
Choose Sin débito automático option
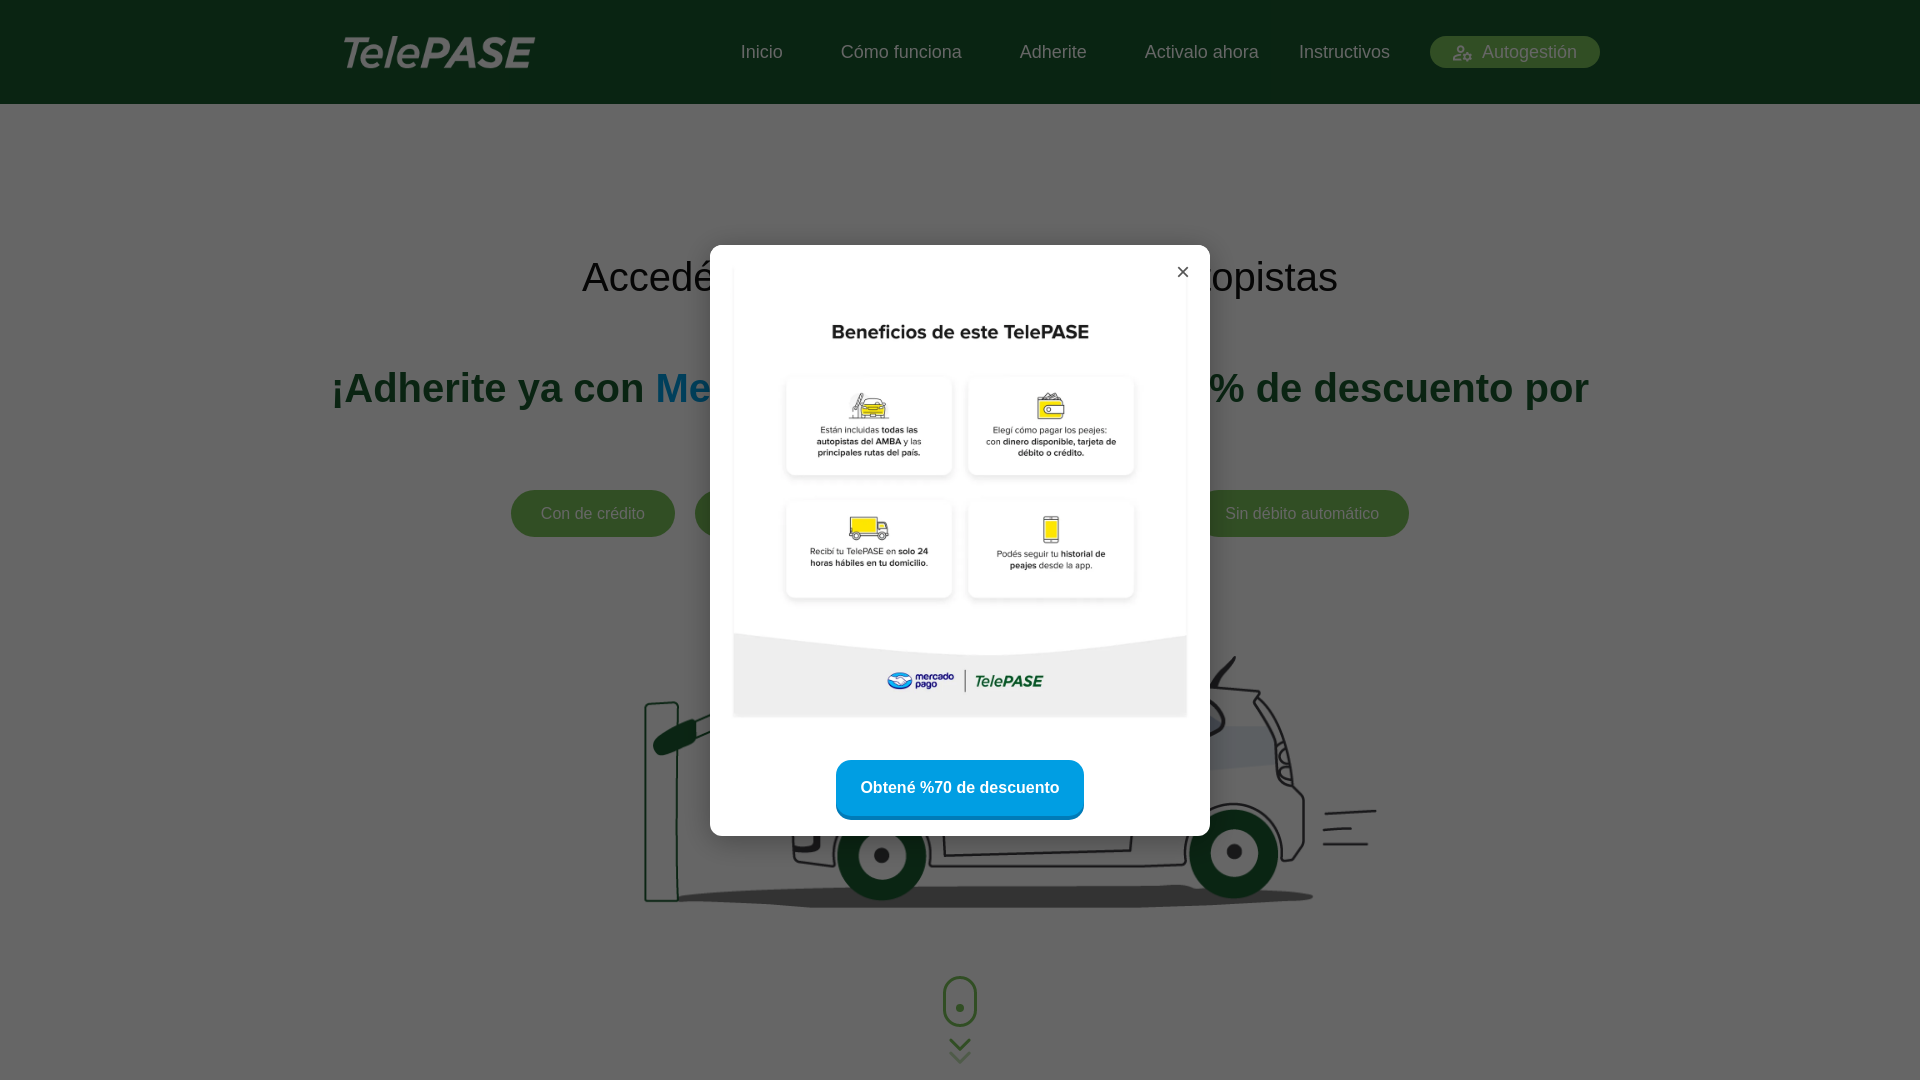pyautogui.click(x=1302, y=513)
